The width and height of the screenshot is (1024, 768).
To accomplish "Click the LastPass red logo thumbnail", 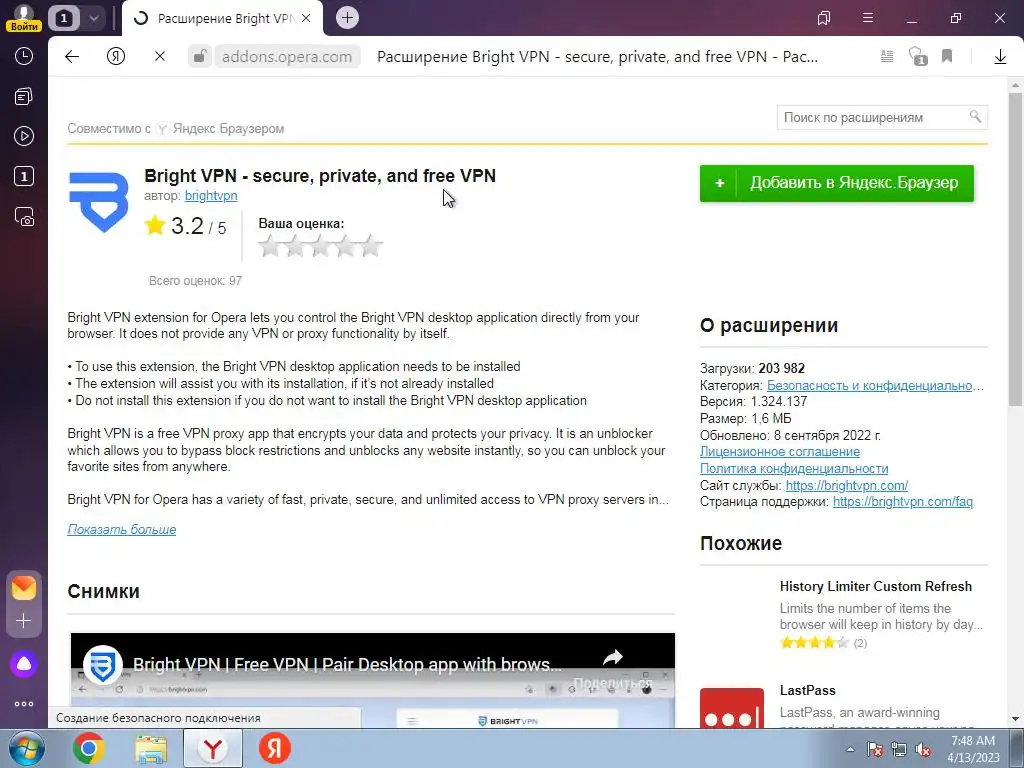I will (731, 708).
